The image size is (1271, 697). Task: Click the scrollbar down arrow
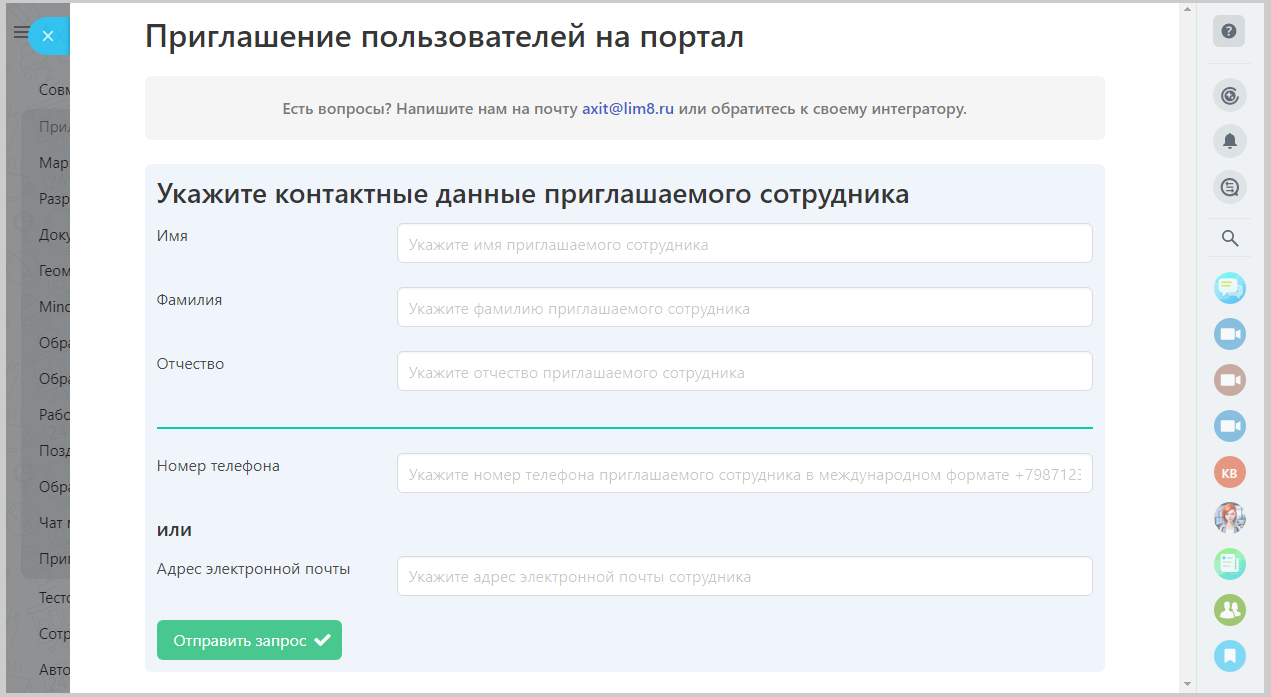click(1187, 684)
